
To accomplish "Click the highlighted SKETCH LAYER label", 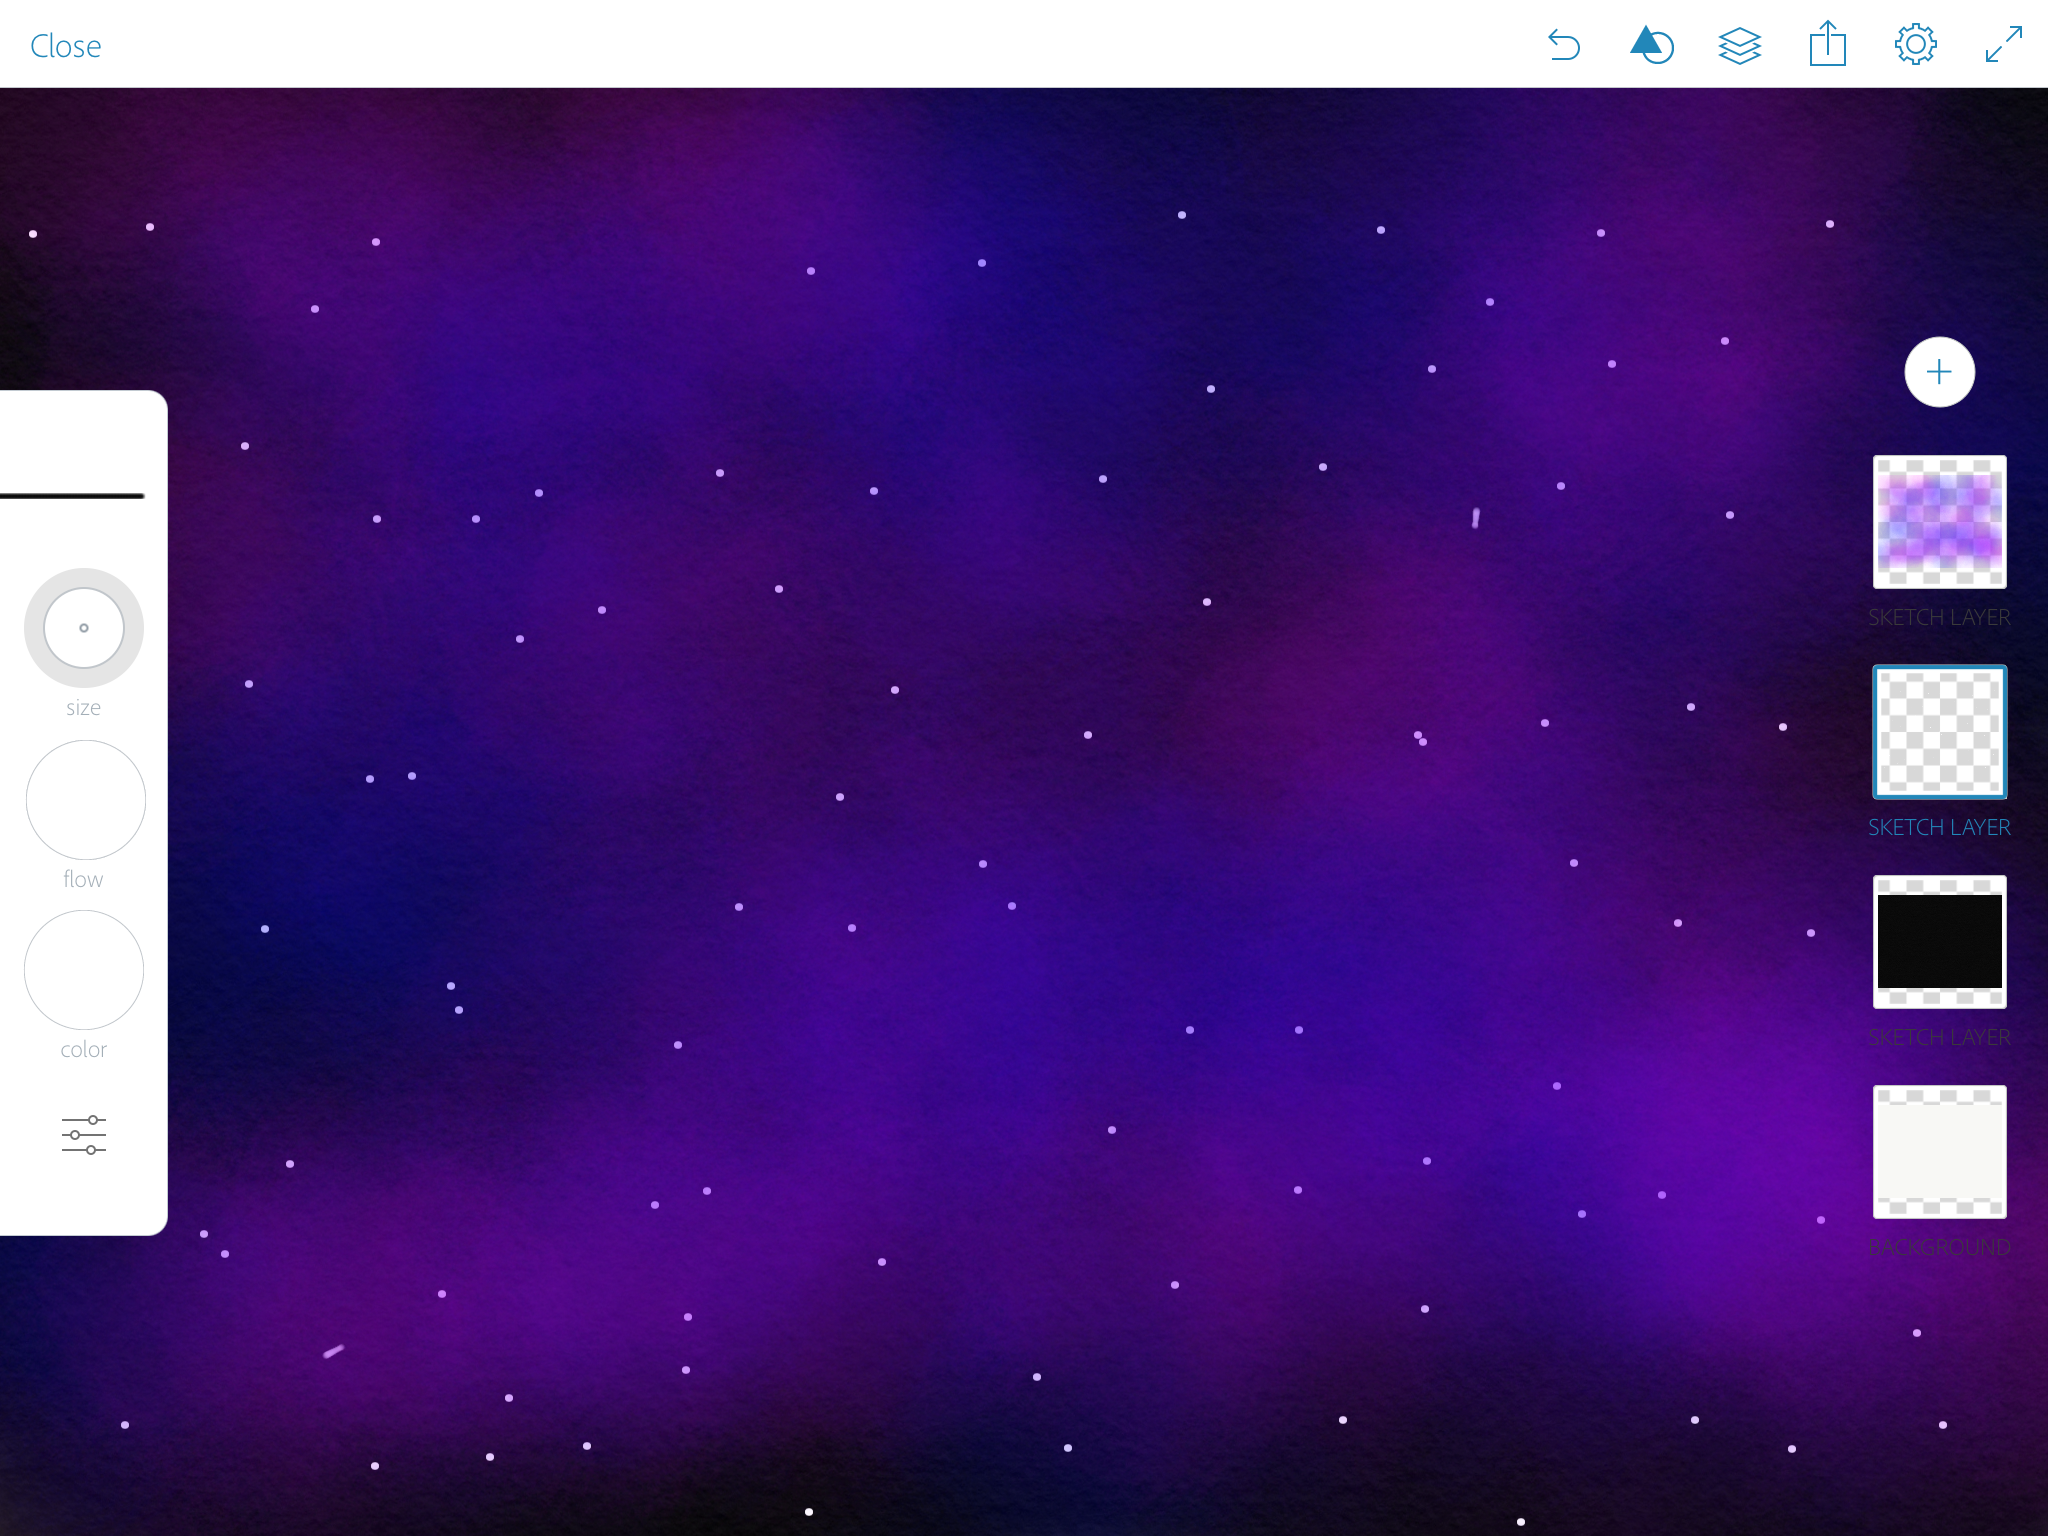I will (x=1939, y=828).
